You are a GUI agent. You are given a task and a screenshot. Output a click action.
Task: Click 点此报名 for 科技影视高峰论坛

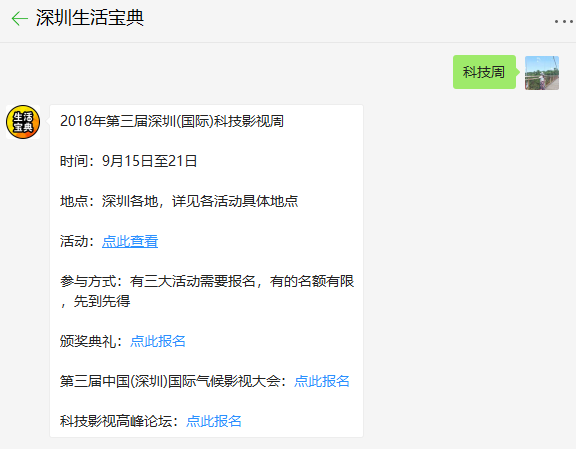[x=214, y=421]
